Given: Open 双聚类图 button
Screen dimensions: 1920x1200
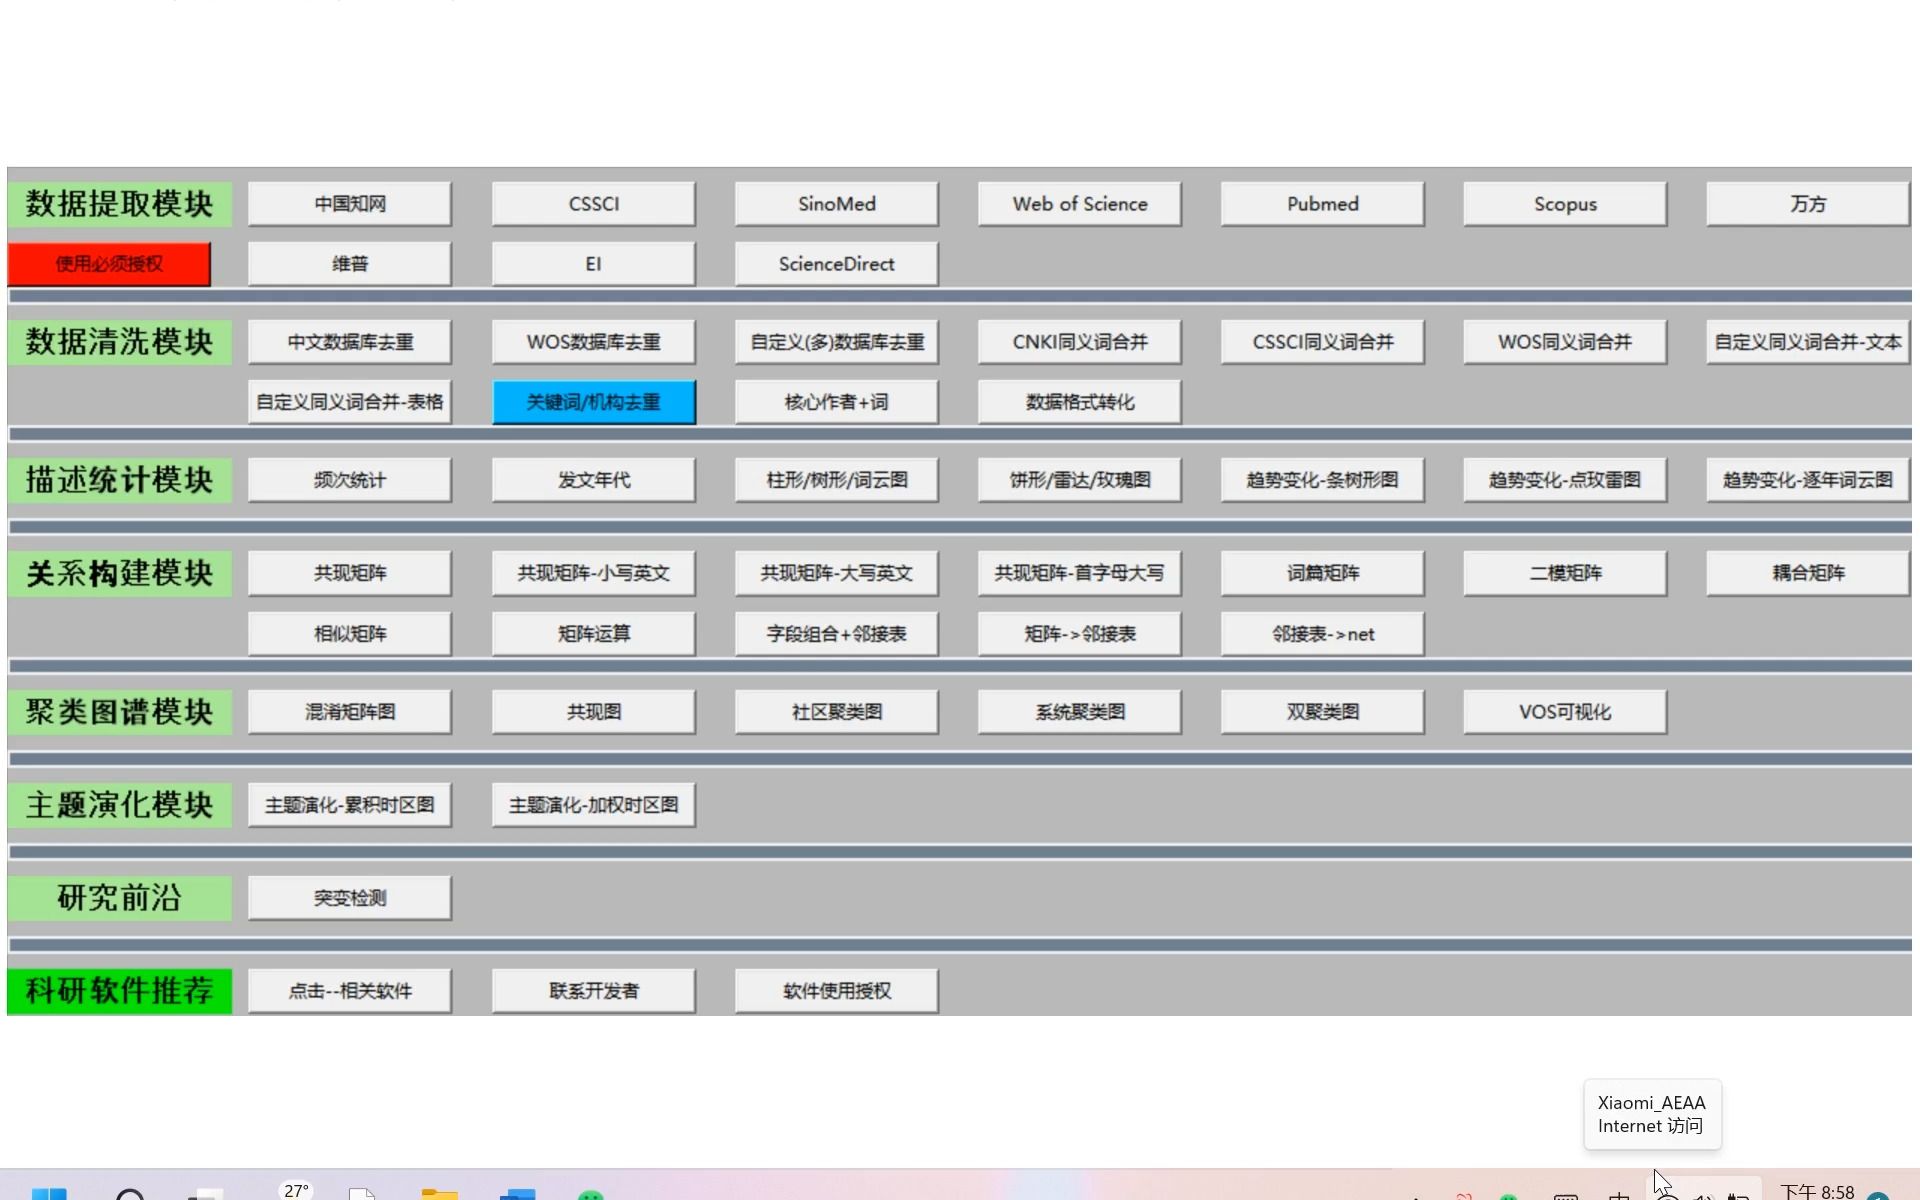Looking at the screenshot, I should click(x=1323, y=712).
